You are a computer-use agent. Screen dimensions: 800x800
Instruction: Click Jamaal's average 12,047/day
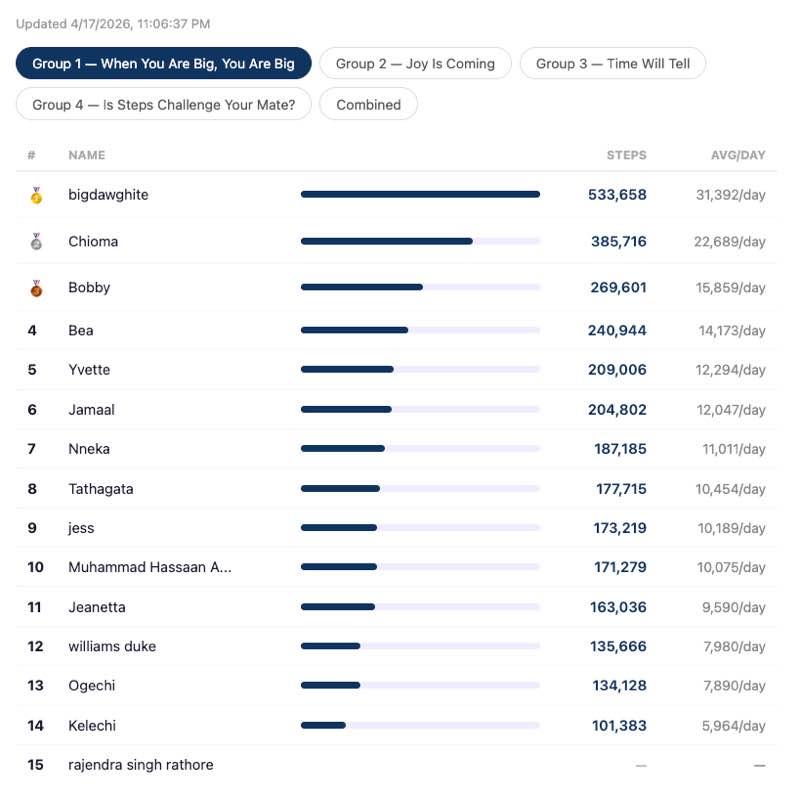point(731,410)
